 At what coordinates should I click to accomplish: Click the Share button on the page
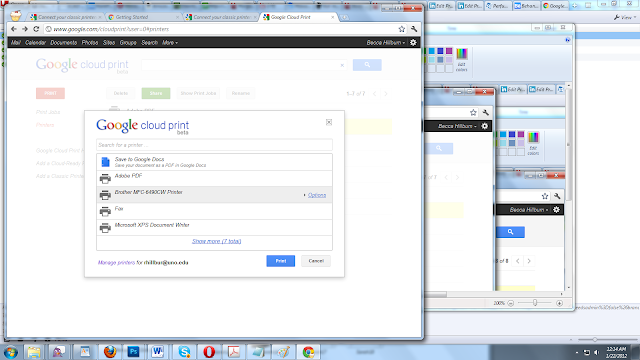click(156, 93)
